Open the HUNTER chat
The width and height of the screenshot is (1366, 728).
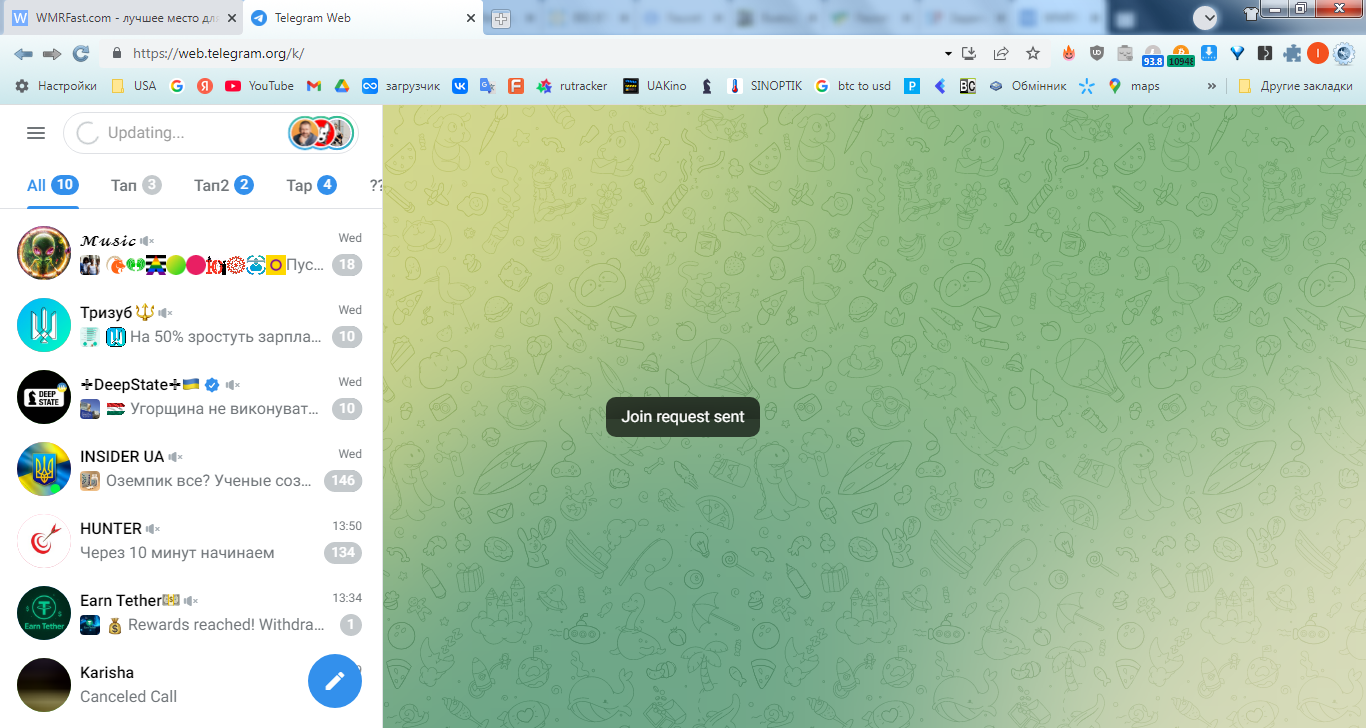pos(191,541)
